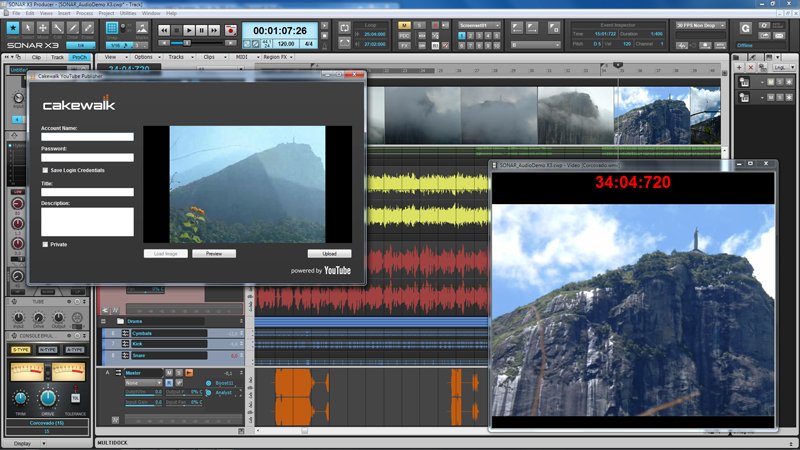
Task: Open the Clips dropdown menu
Action: point(212,57)
